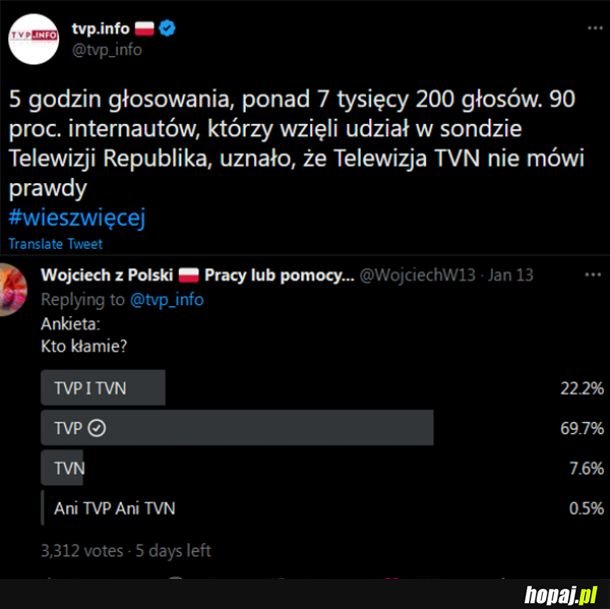
Task: Select the "TVP I TVN" poll option
Action: tap(103, 388)
